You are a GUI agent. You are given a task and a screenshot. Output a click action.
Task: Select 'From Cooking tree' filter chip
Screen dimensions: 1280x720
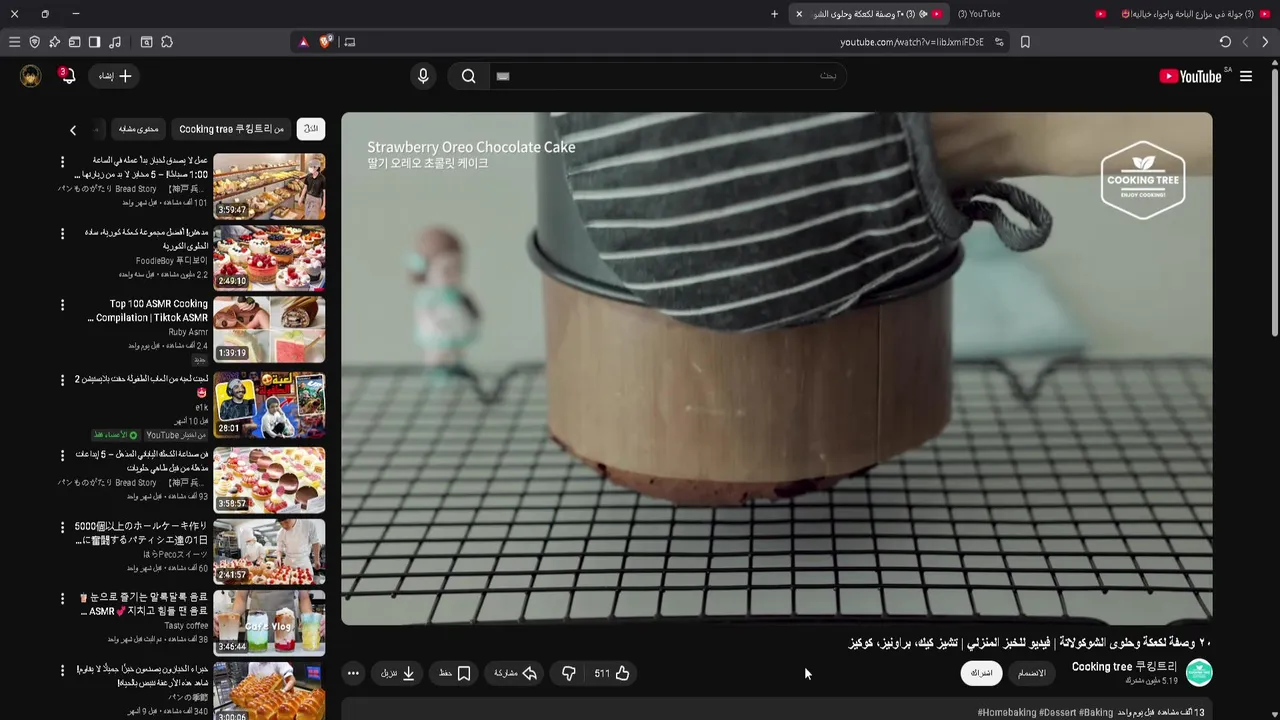click(x=231, y=129)
